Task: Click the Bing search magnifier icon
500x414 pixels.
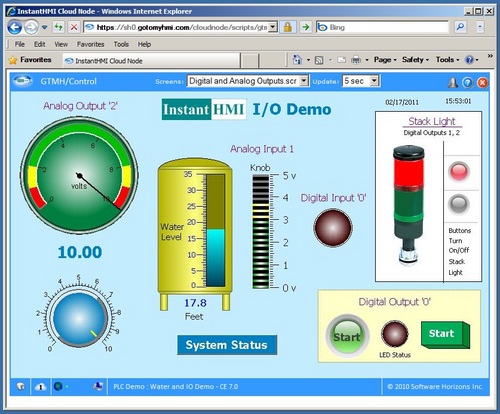Action: [x=460, y=27]
